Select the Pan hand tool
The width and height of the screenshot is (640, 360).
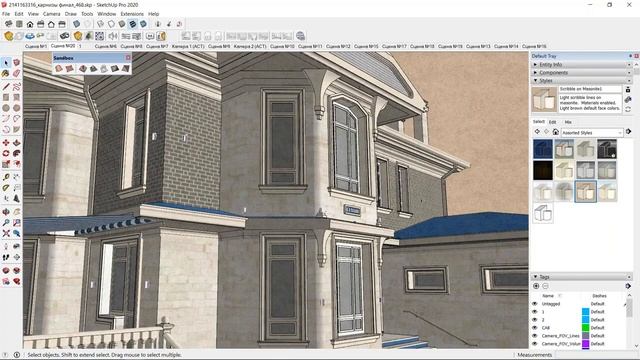point(16,212)
